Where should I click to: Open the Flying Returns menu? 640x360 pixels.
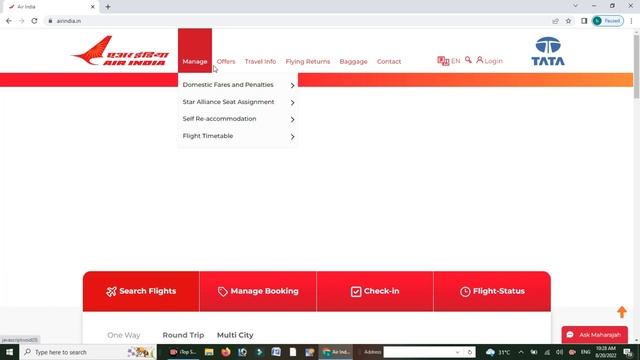pyautogui.click(x=308, y=61)
